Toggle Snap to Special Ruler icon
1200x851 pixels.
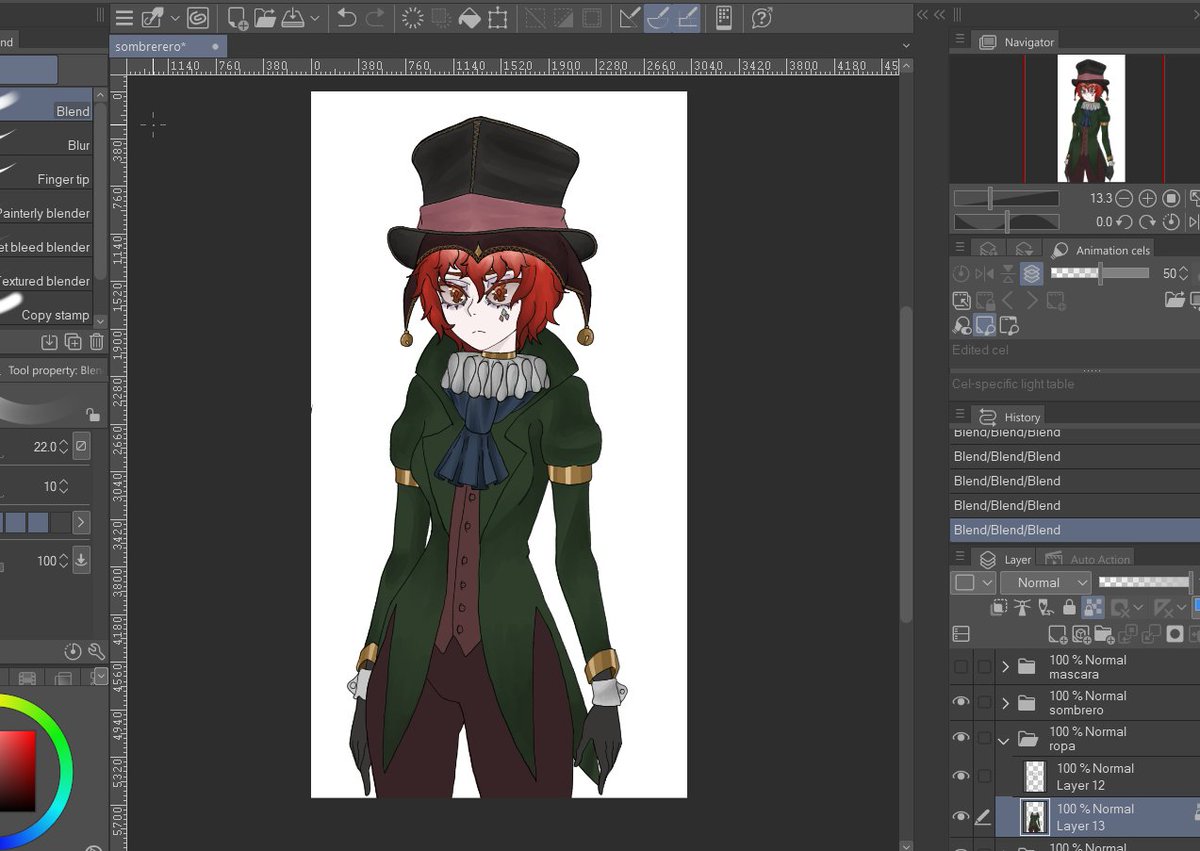pyautogui.click(x=658, y=18)
